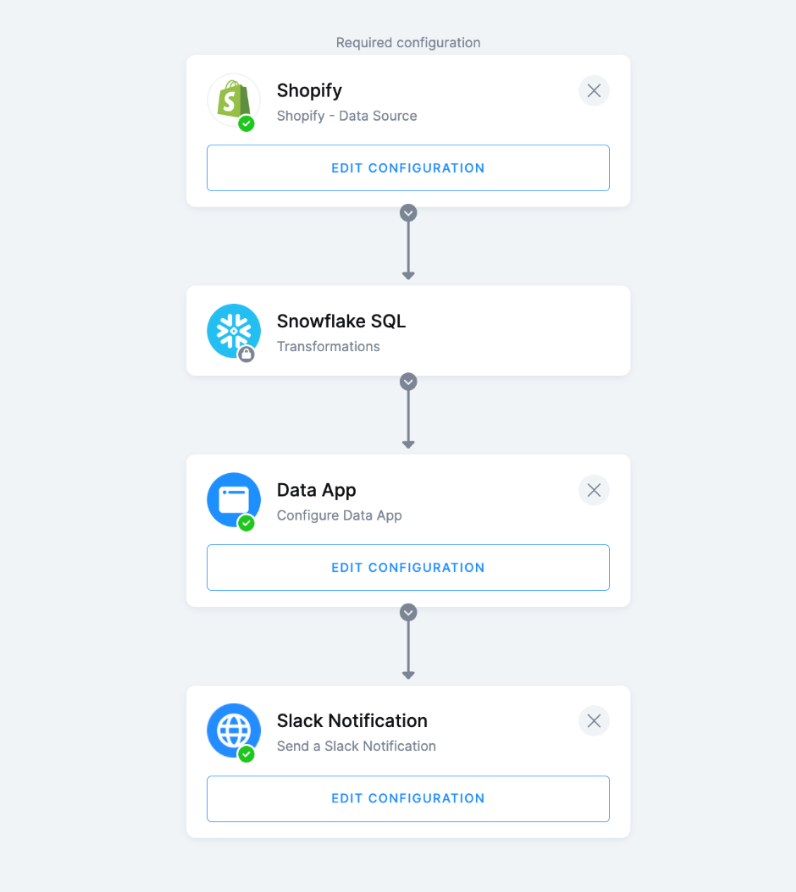
Task: Remove the Slack Notification step with X
Action: 594,721
